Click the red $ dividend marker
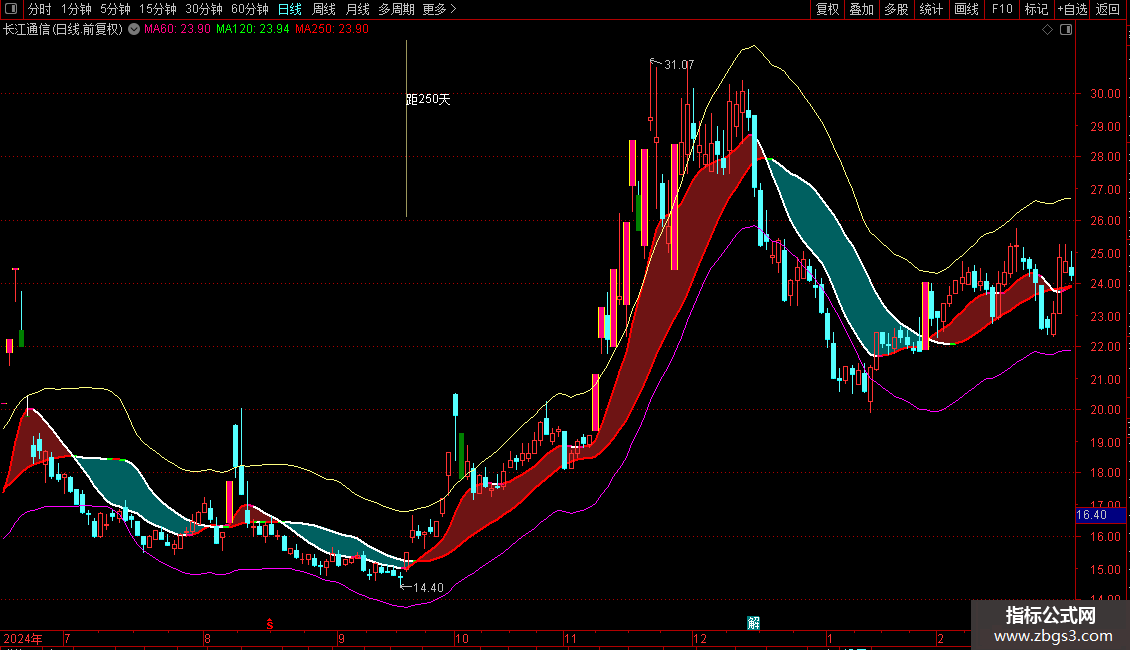The width and height of the screenshot is (1130, 650). pyautogui.click(x=269, y=624)
